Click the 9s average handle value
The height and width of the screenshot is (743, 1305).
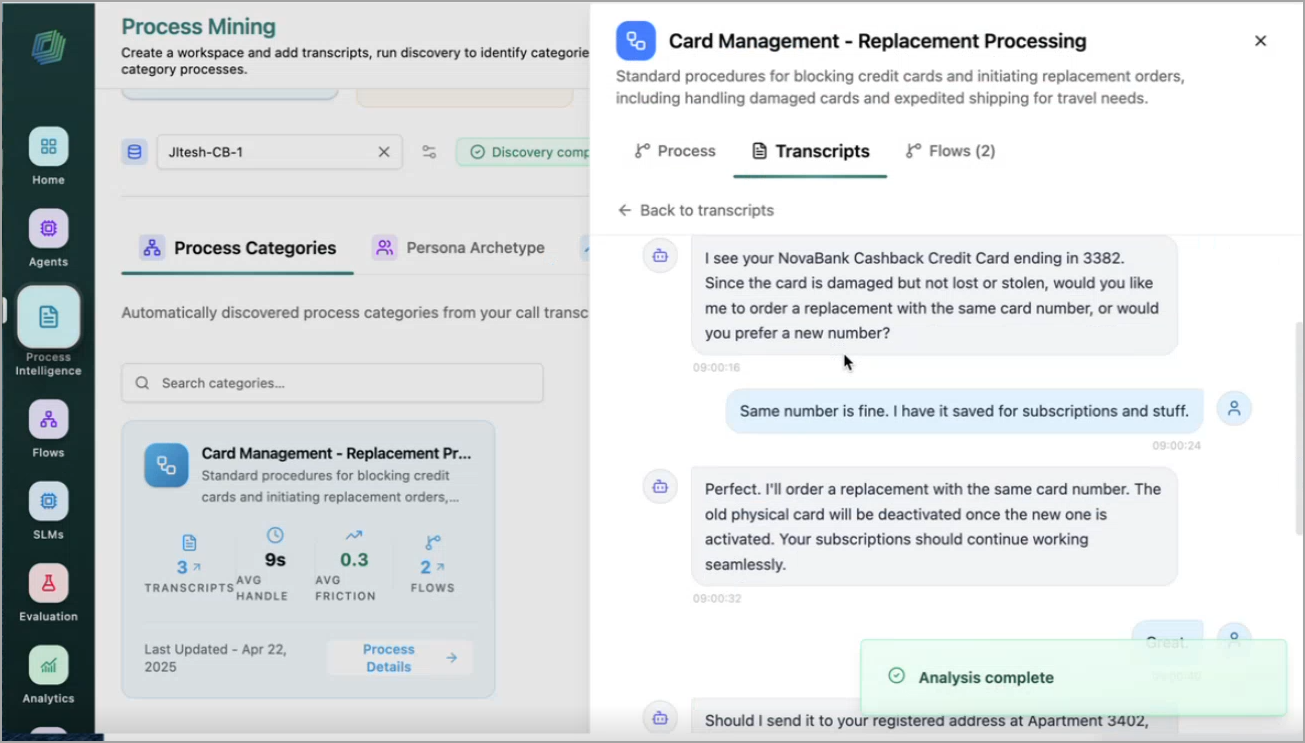pyautogui.click(x=275, y=560)
